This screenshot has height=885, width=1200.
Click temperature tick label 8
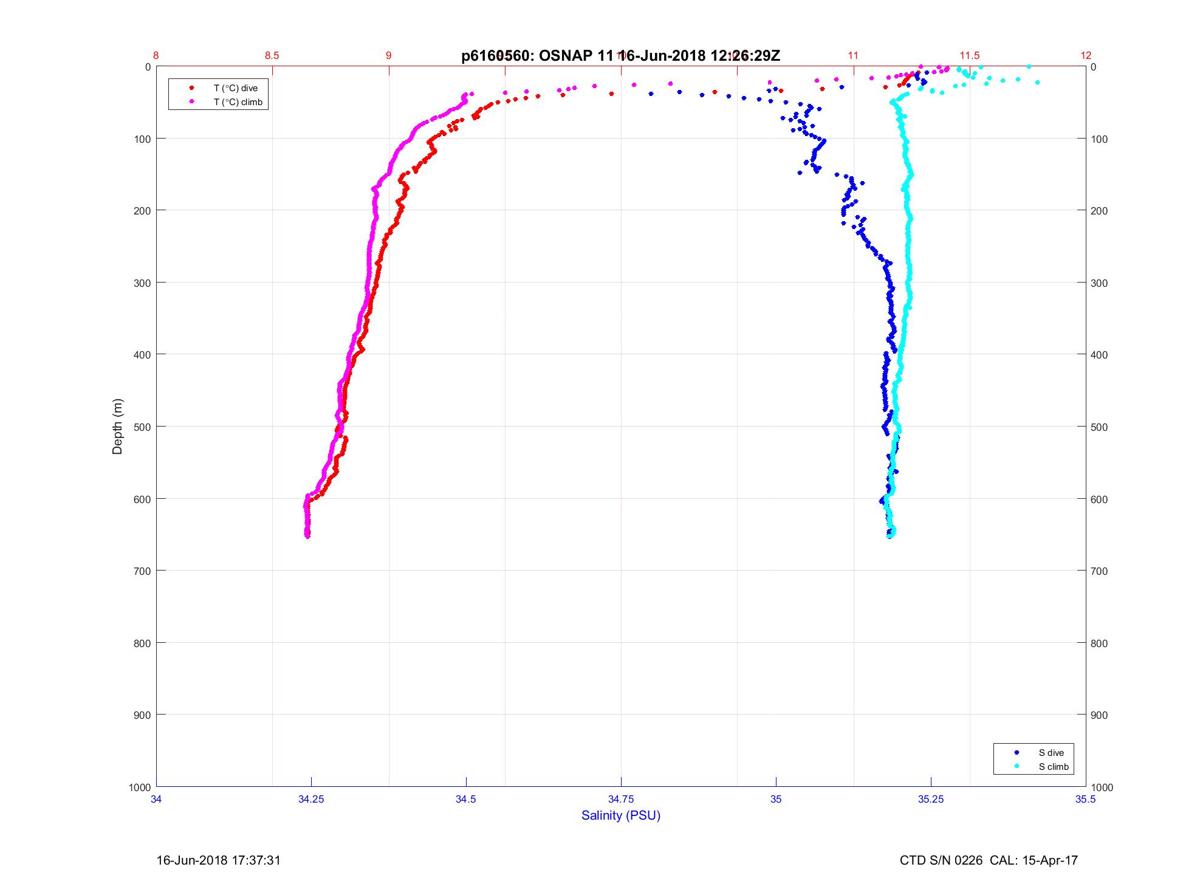[x=157, y=55]
